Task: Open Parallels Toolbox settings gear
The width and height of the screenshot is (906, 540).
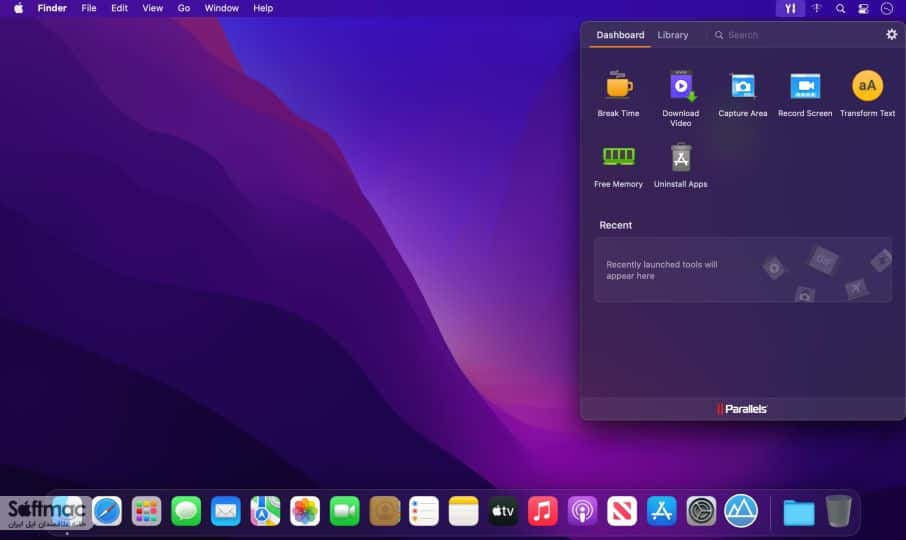Action: click(892, 35)
